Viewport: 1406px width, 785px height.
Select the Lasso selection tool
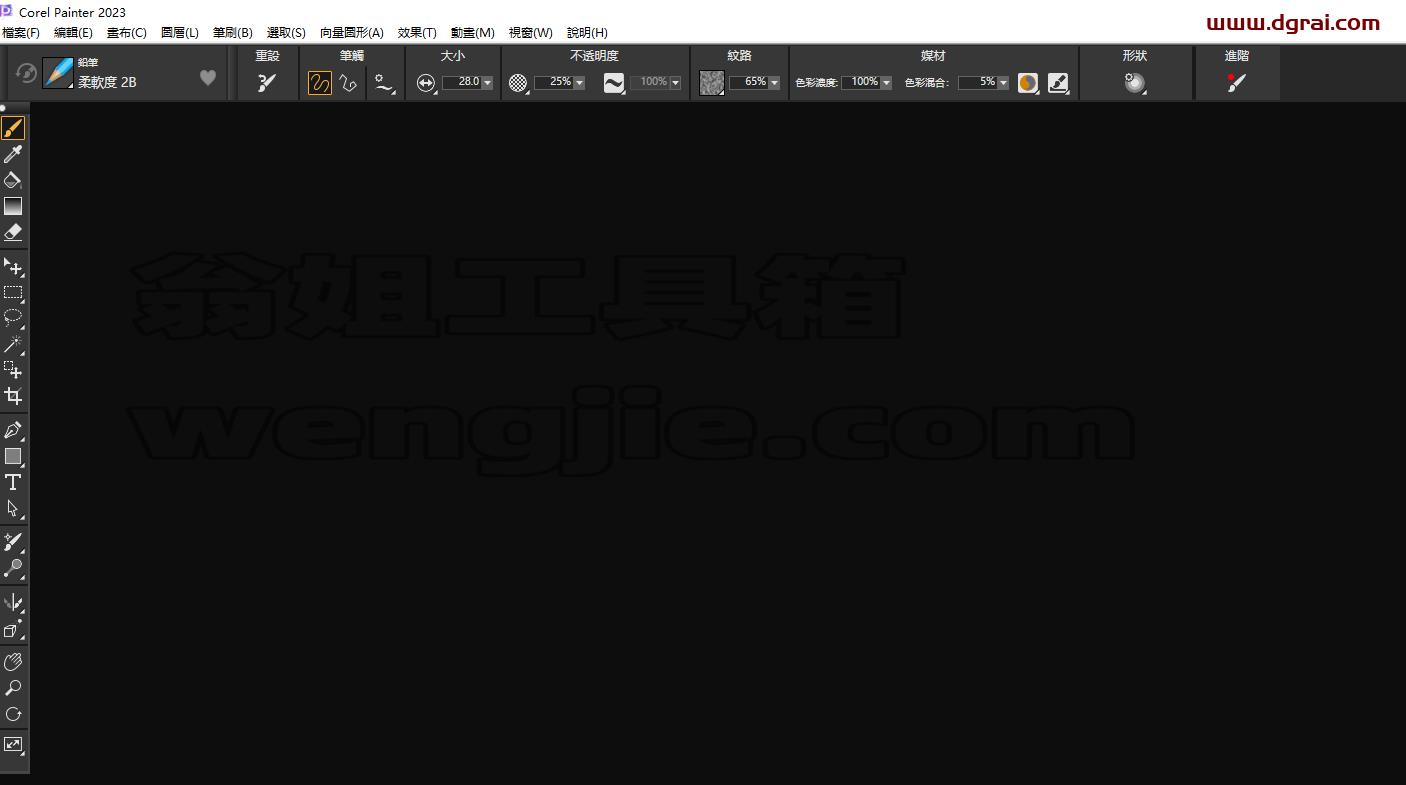point(13,318)
